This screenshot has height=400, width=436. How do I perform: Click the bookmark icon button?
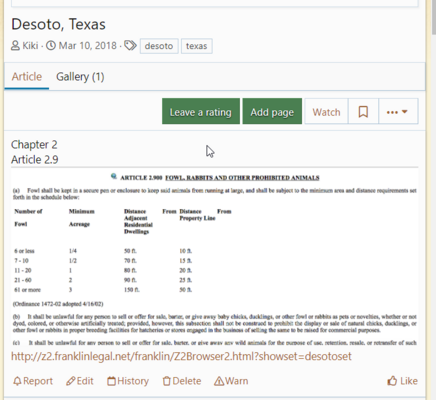click(363, 112)
